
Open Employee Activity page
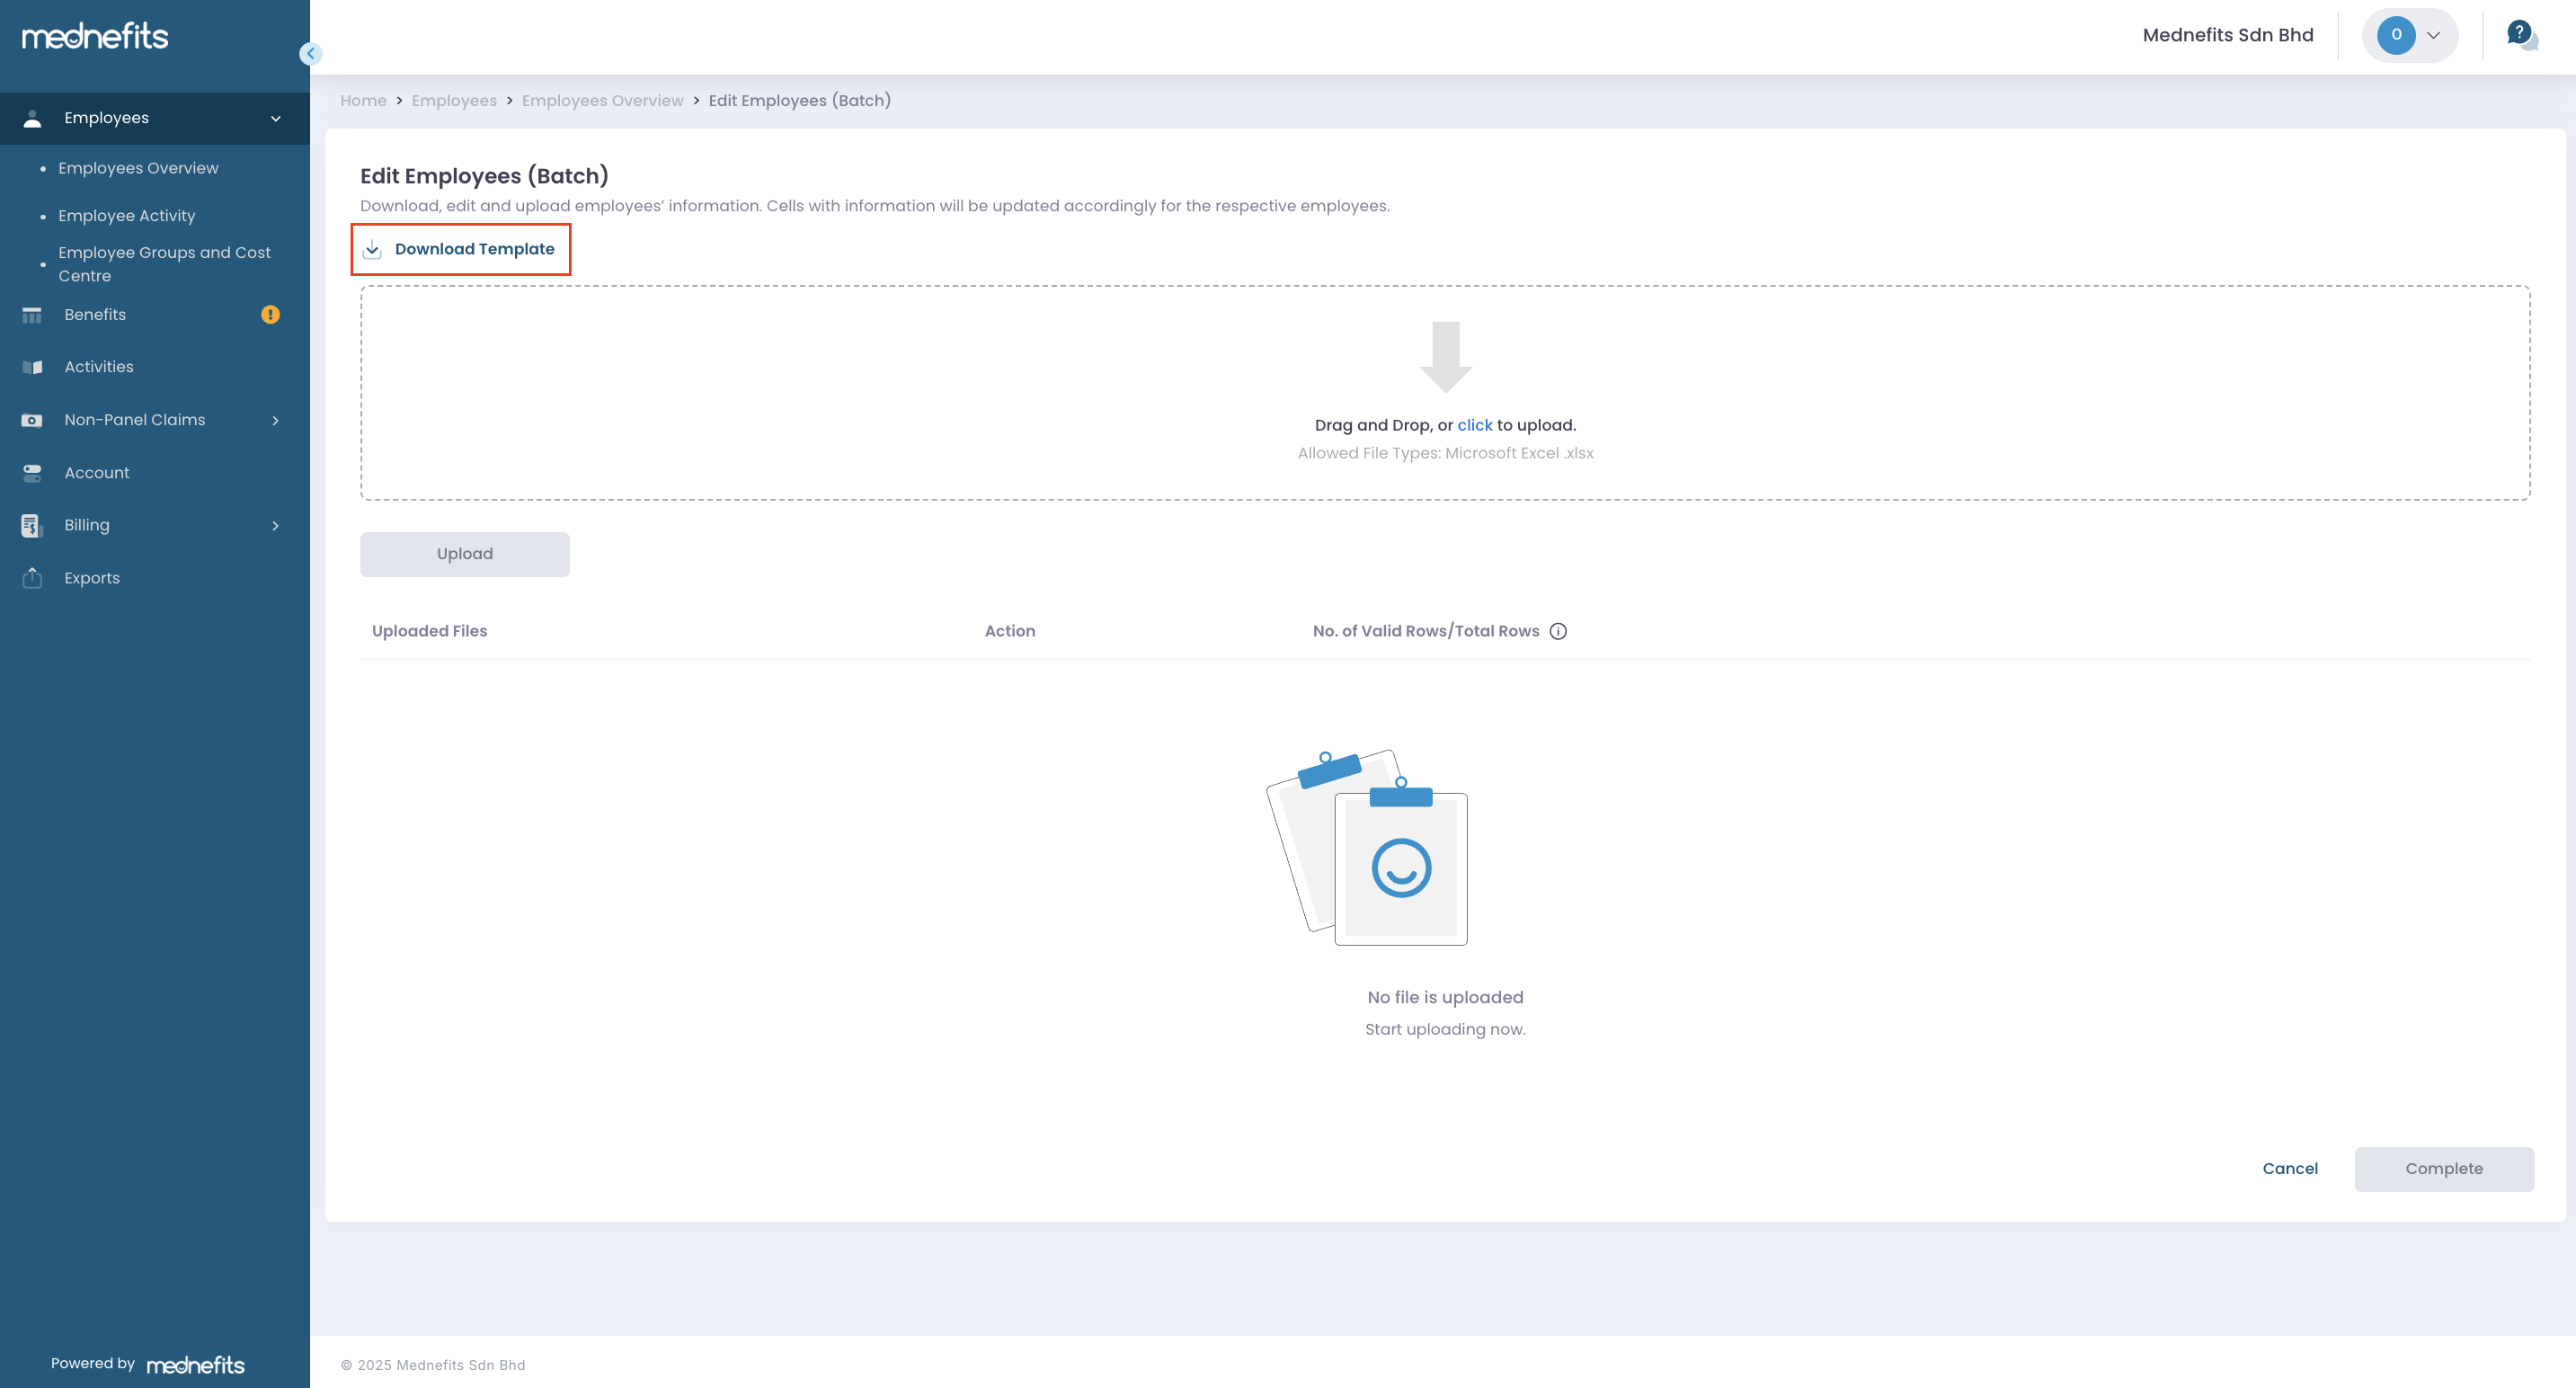(x=127, y=216)
